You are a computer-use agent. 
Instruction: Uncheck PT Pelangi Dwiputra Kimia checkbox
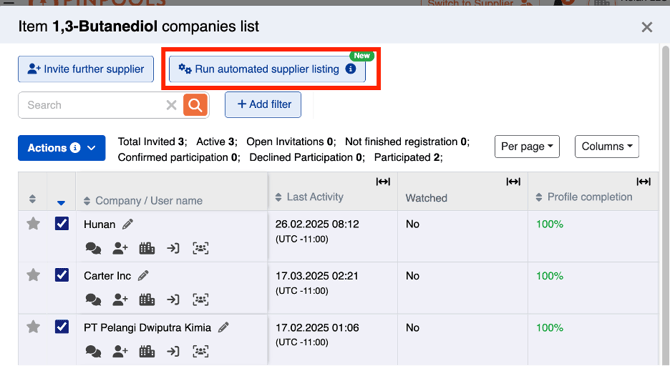(62, 327)
